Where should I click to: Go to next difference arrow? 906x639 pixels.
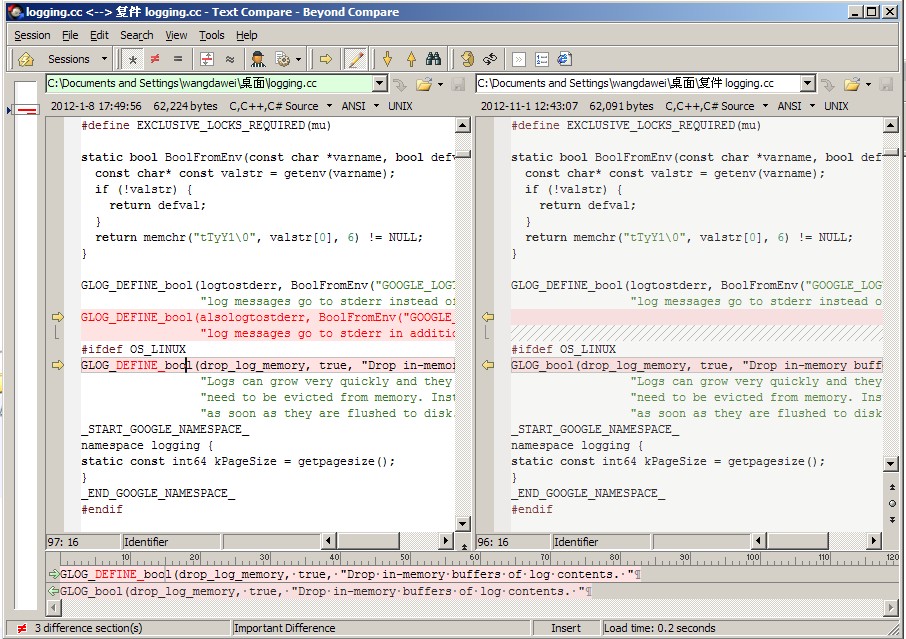(x=387, y=59)
